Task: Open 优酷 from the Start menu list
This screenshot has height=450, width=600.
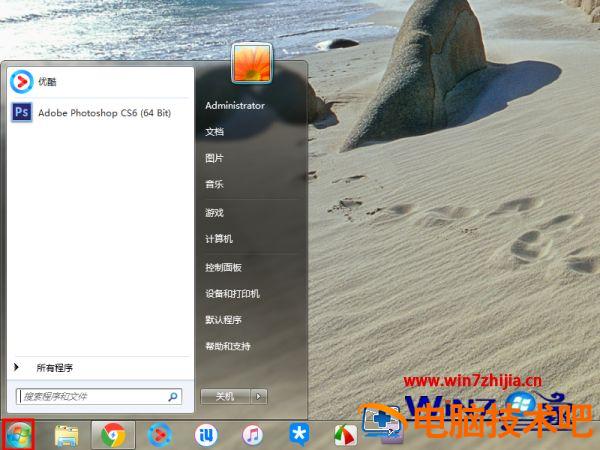Action: point(100,82)
